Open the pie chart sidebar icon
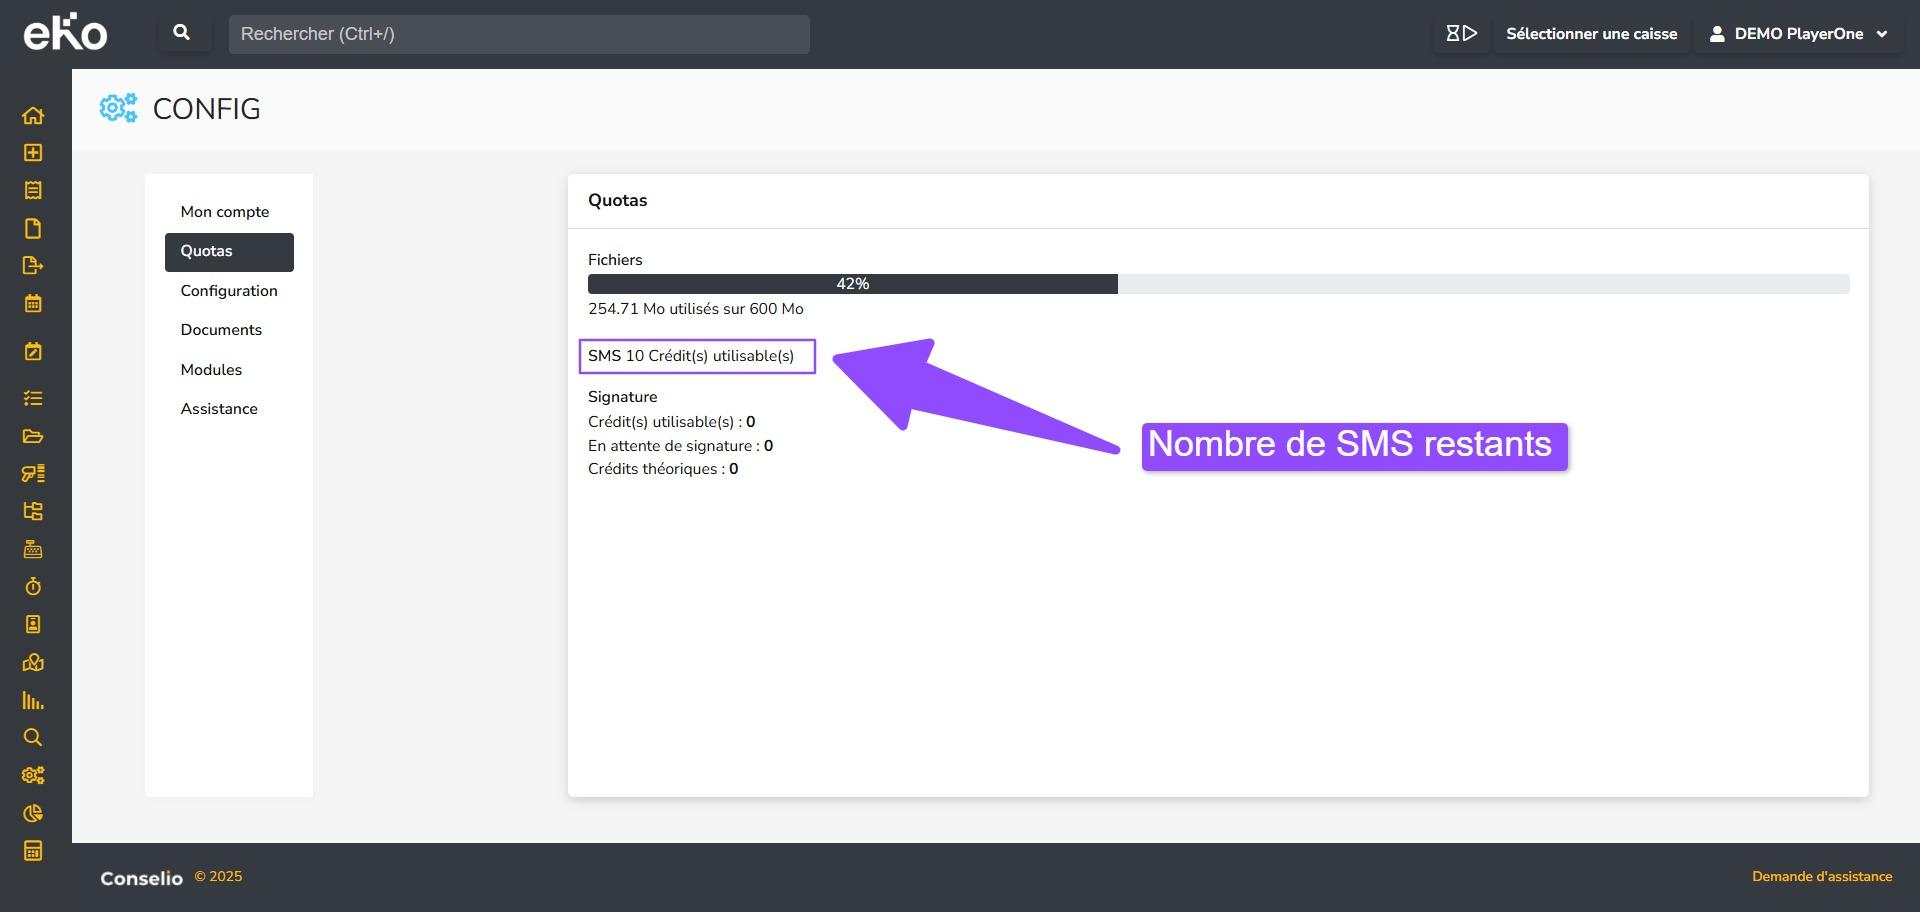The image size is (1920, 912). [33, 813]
